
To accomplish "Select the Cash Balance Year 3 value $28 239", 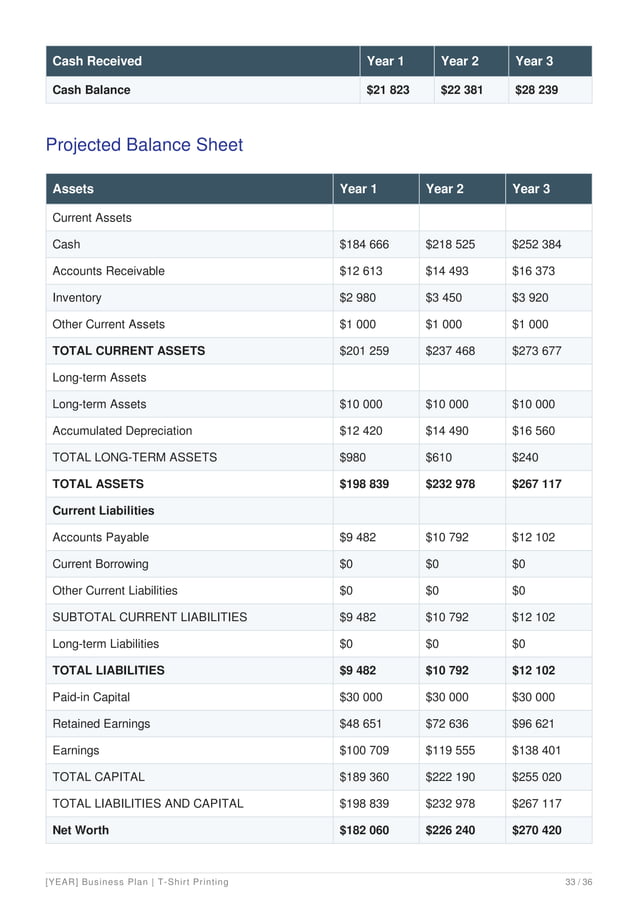I will tap(536, 90).
